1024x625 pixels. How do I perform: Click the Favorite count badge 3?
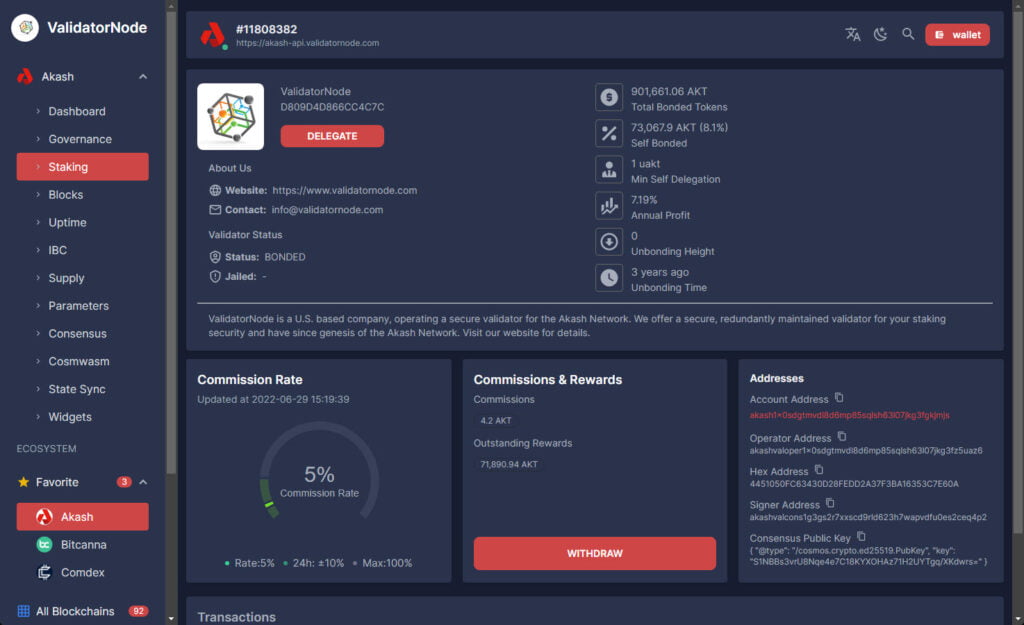[x=124, y=482]
